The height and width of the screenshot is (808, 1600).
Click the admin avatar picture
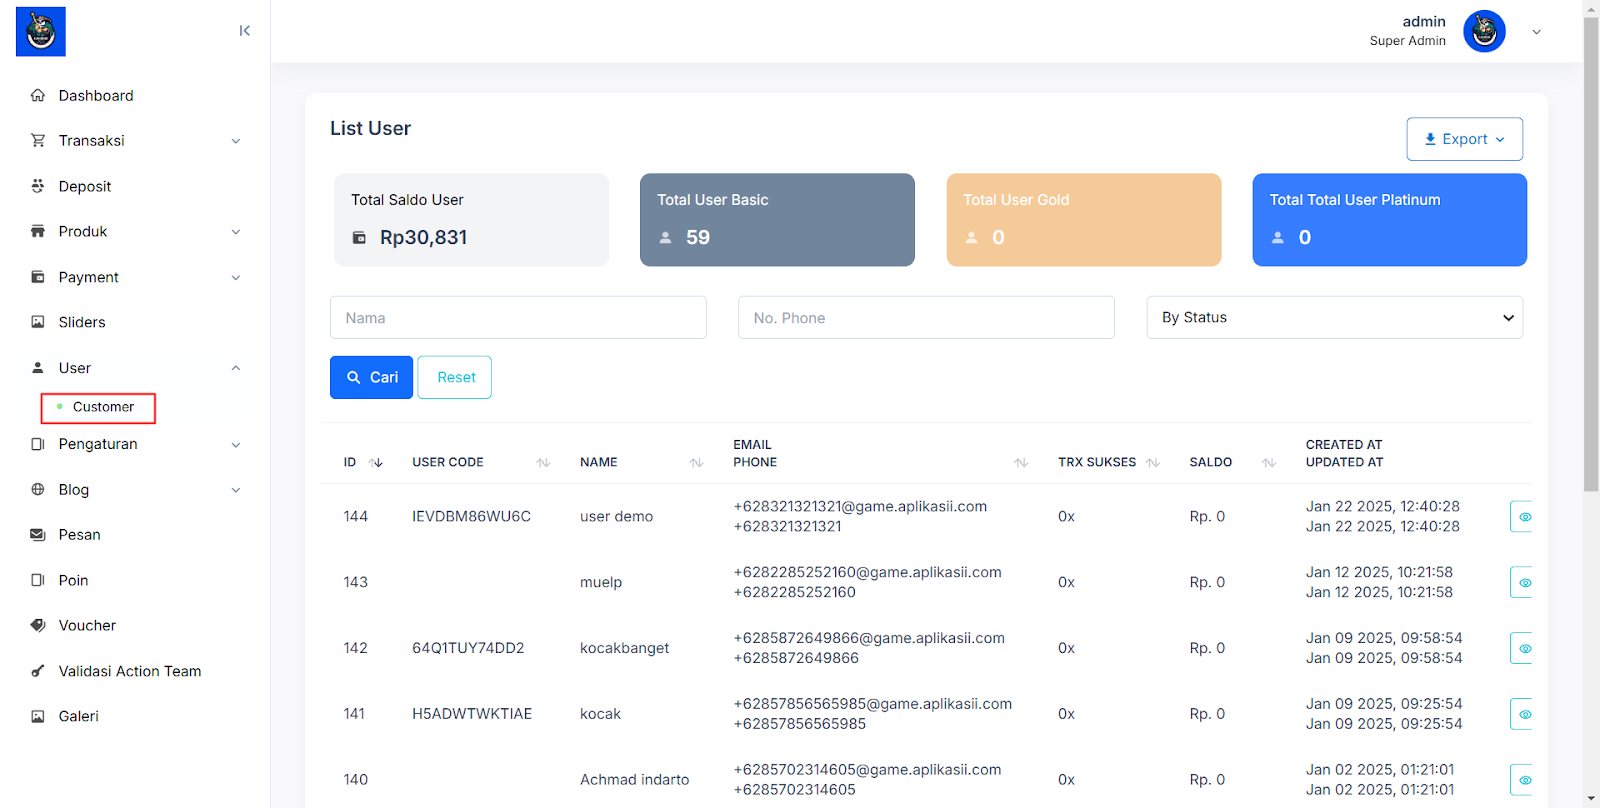coord(1484,31)
